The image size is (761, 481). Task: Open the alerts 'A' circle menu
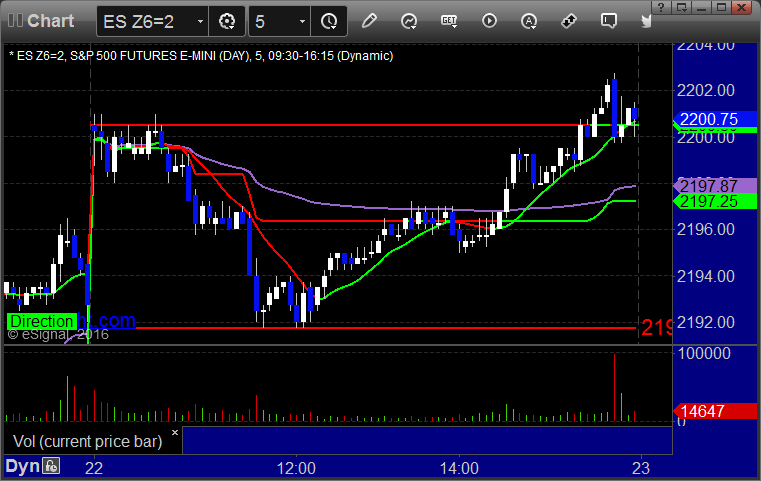[529, 21]
